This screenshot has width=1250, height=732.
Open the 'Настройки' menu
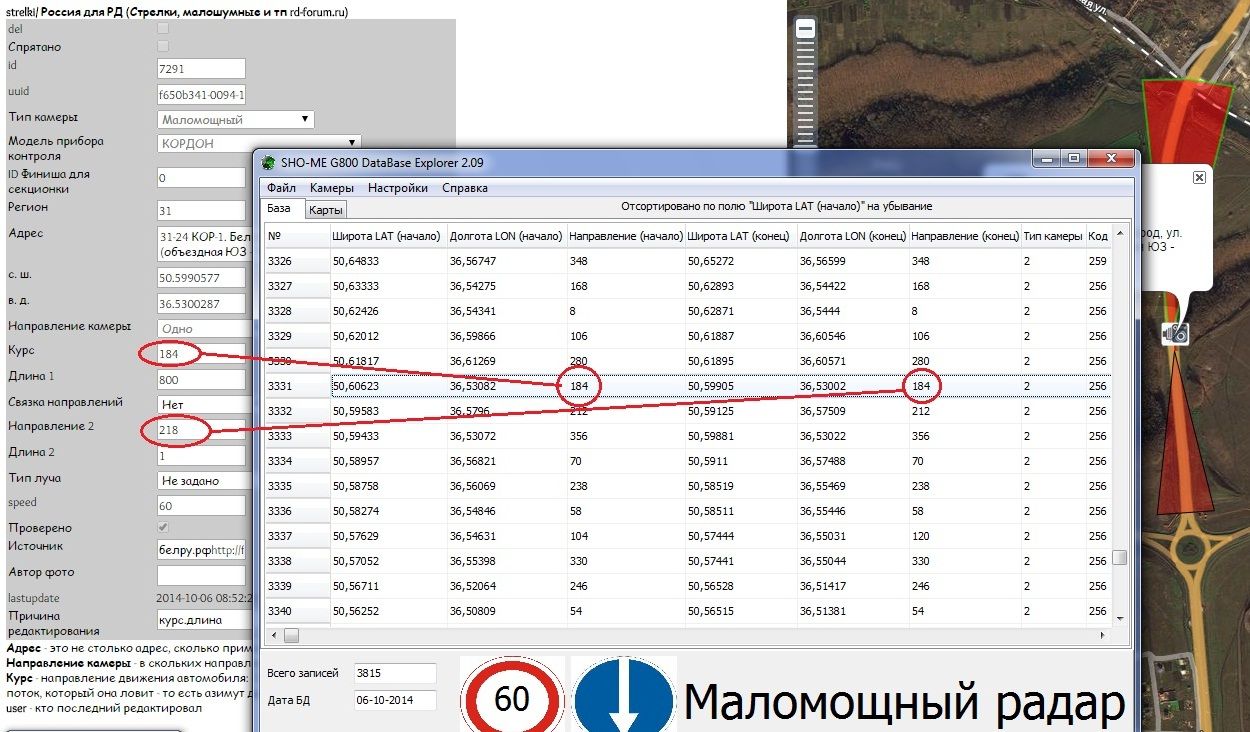click(x=397, y=188)
